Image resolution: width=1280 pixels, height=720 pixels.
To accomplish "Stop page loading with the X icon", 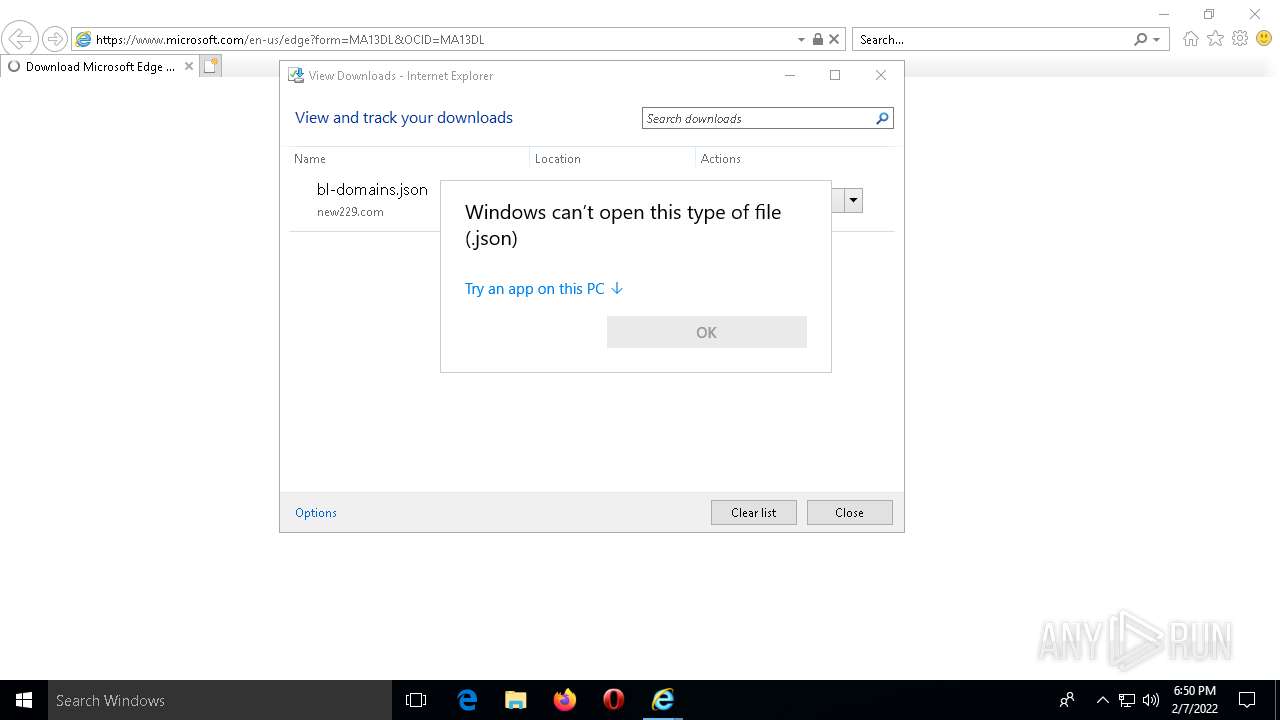I will tap(835, 39).
